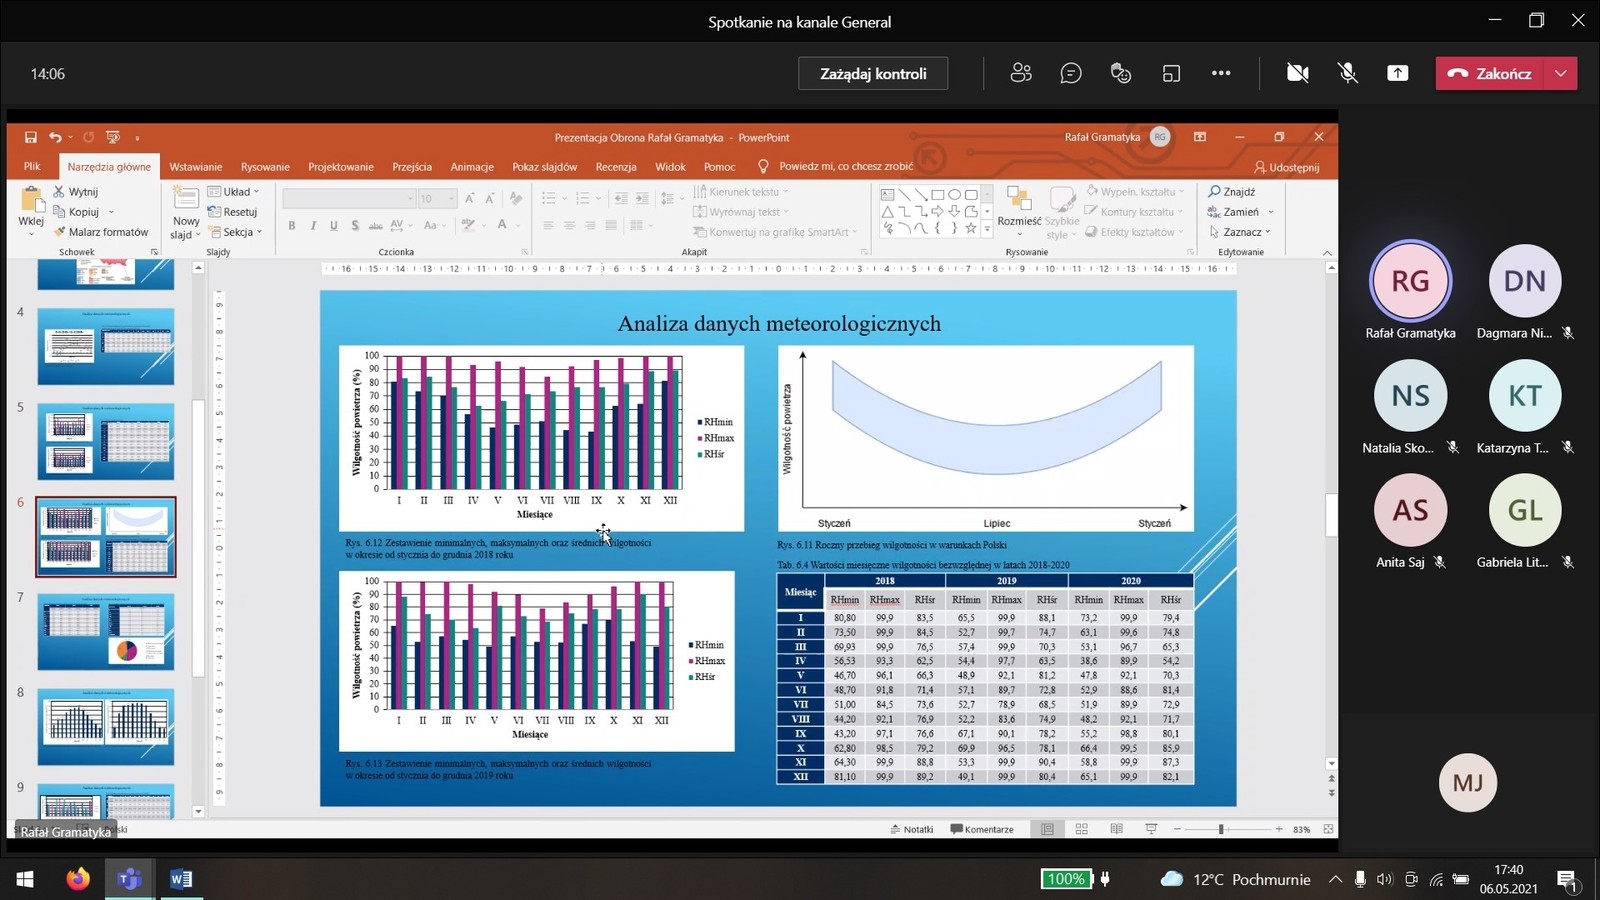This screenshot has height=900, width=1600.
Task: Expand the Układ layout dropdown
Action: (x=235, y=192)
